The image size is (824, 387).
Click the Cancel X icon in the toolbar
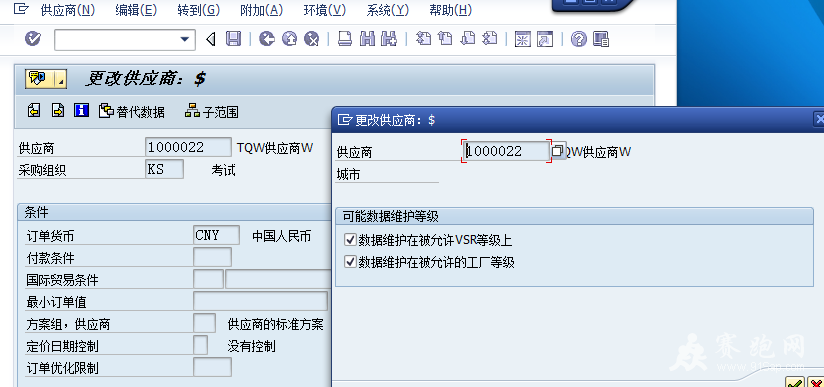[x=312, y=39]
